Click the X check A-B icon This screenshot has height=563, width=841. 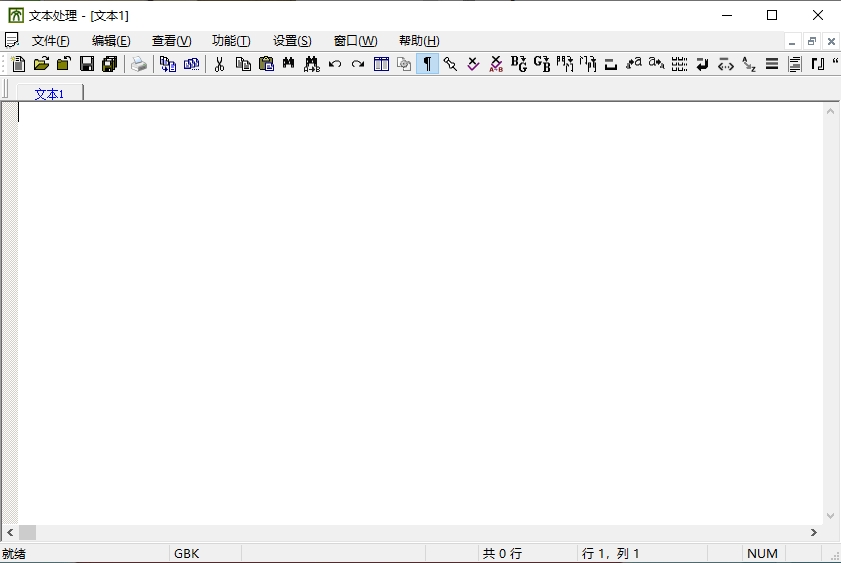(x=496, y=64)
